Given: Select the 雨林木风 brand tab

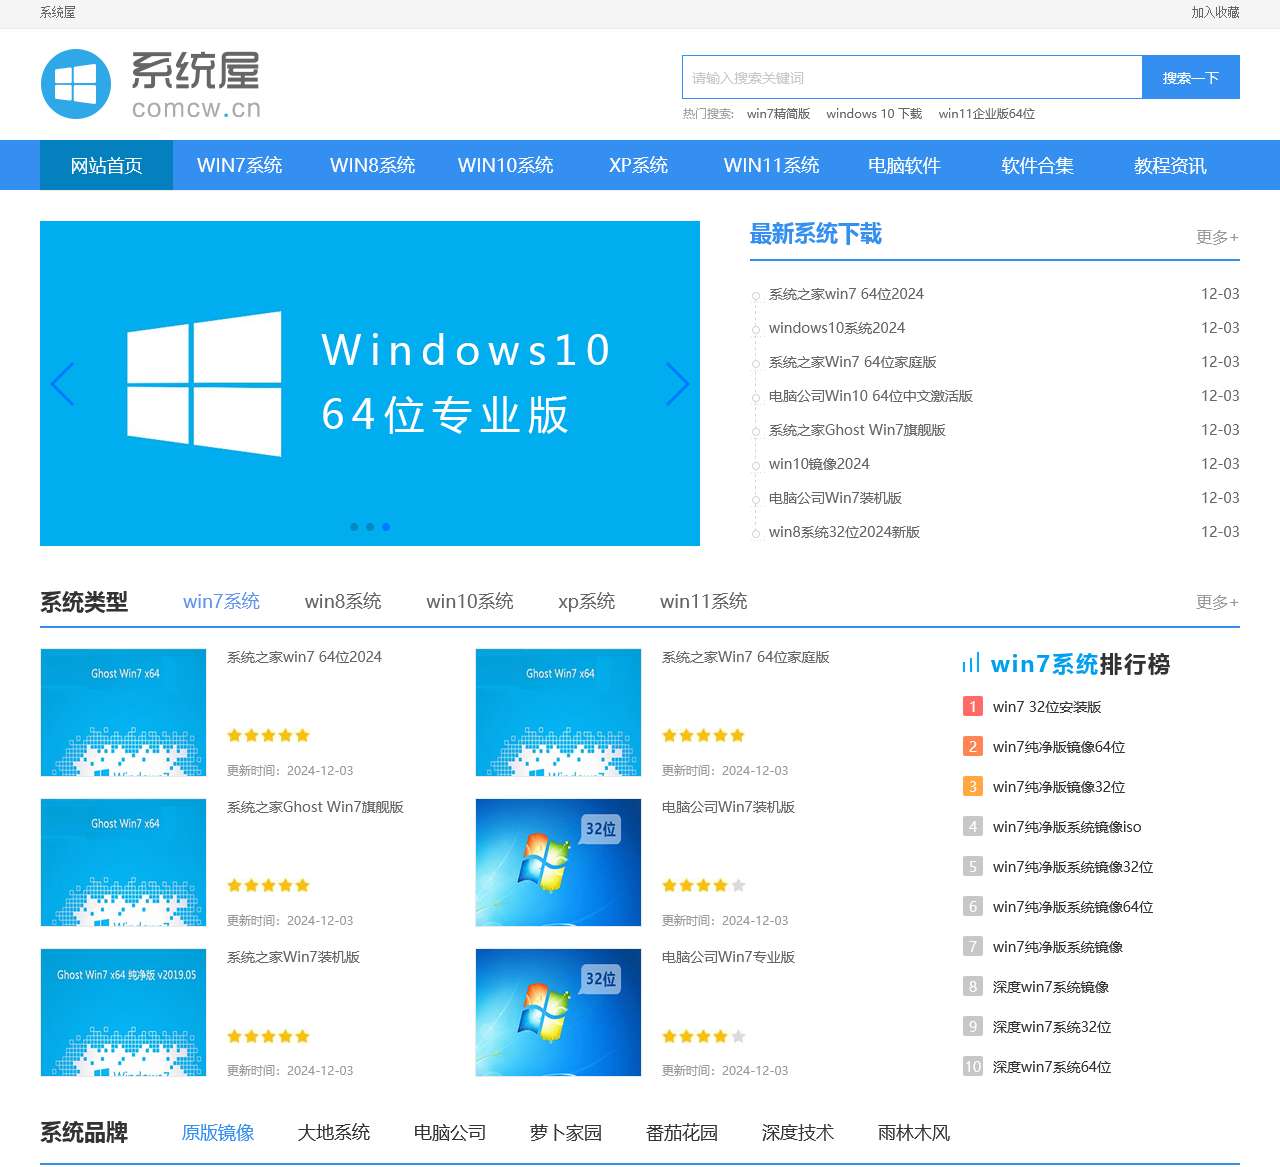Looking at the screenshot, I should pos(914,1132).
